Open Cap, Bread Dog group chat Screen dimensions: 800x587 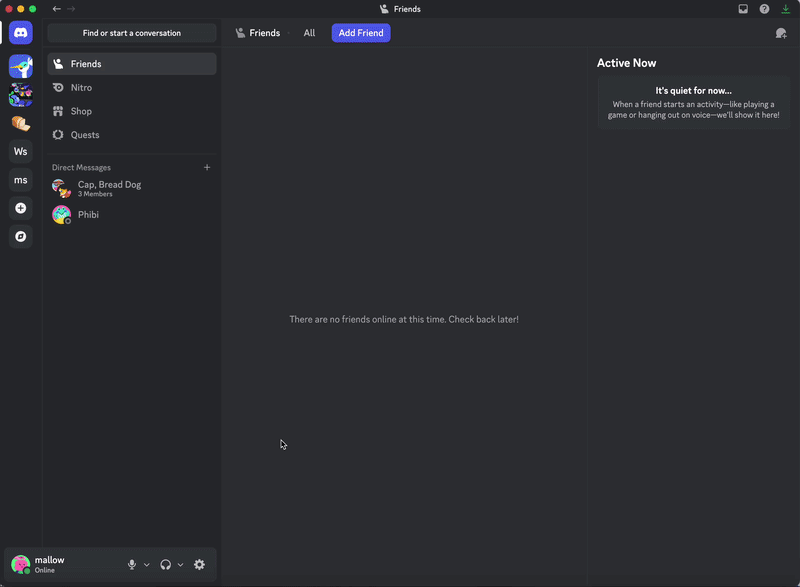pyautogui.click(x=132, y=188)
